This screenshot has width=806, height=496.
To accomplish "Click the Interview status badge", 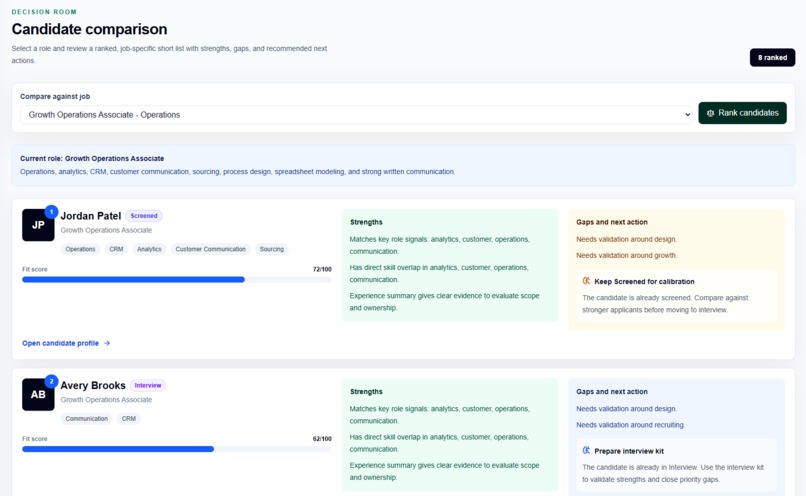I will (x=148, y=385).
